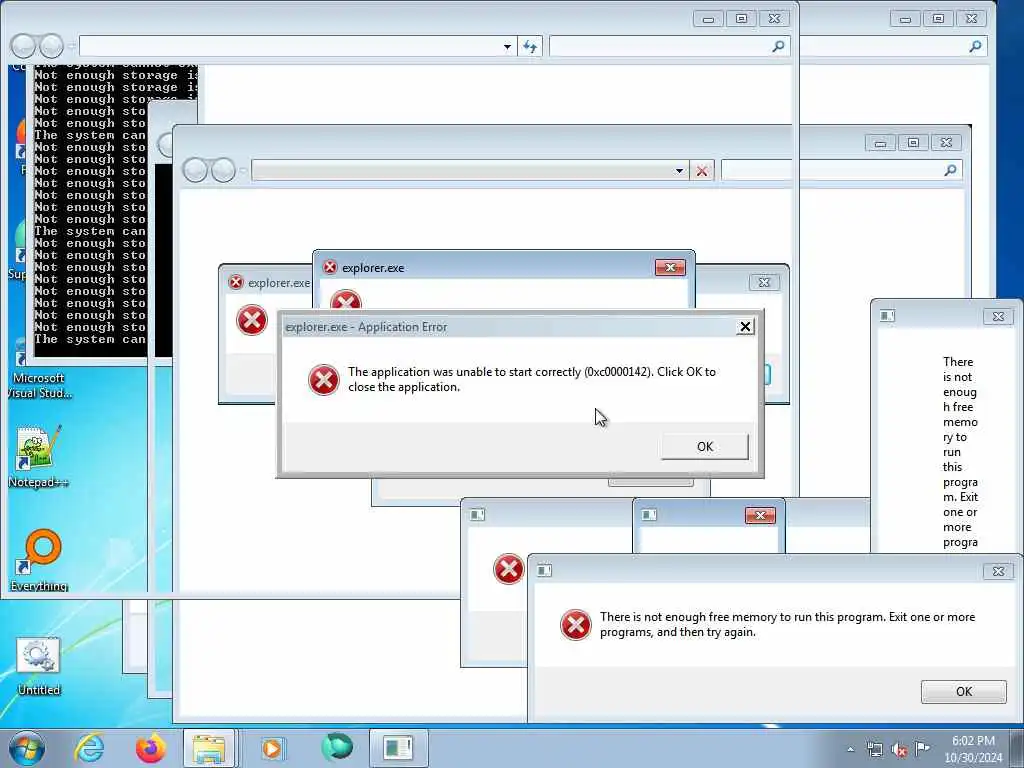This screenshot has height=768, width=1024.
Task: Click the red stop button in middle Explorer window
Action: [x=701, y=171]
